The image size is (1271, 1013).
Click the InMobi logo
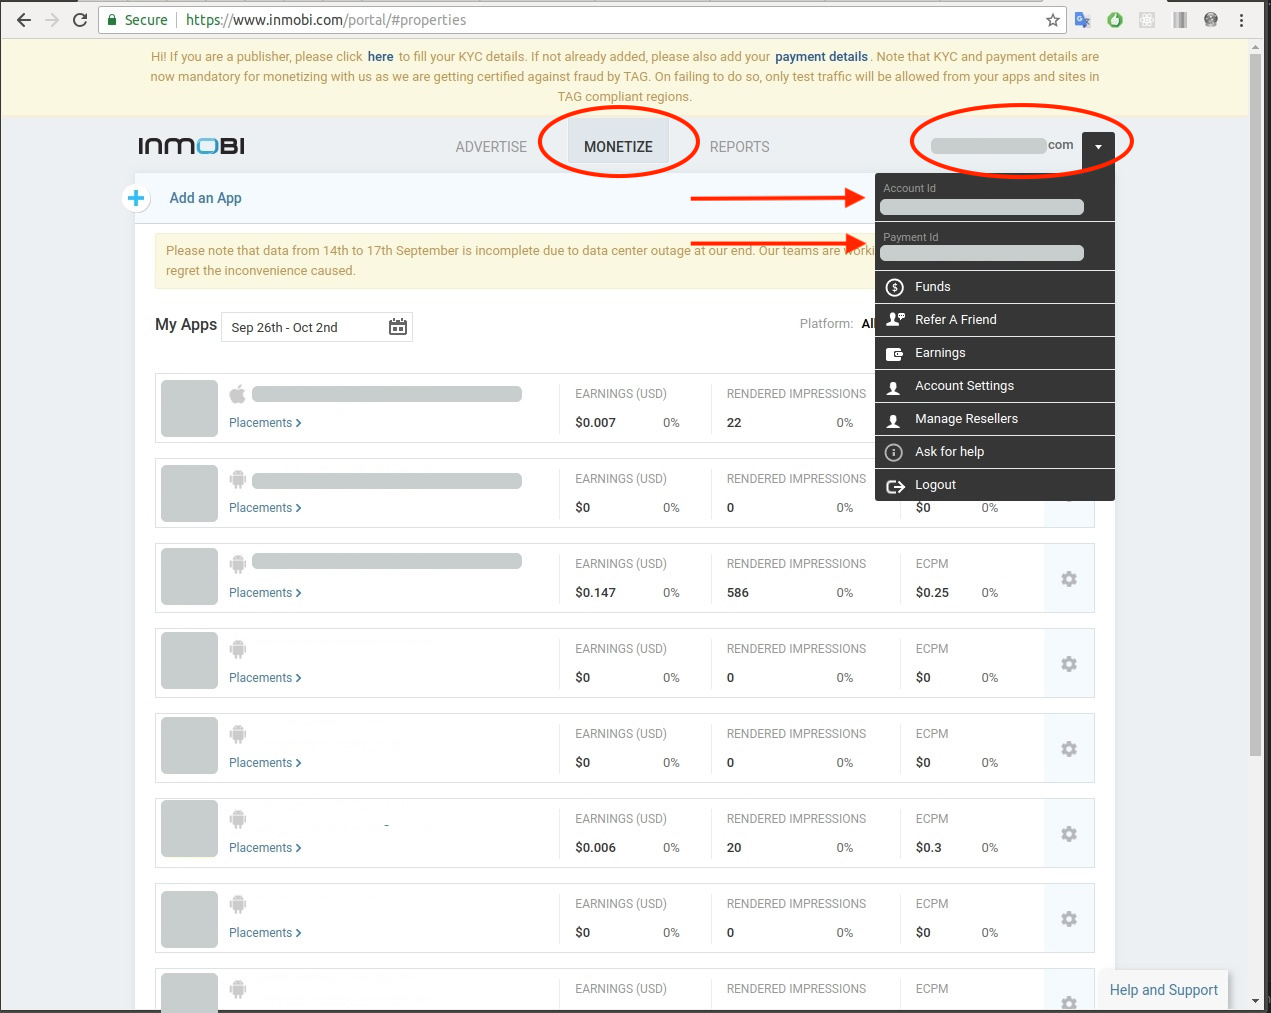(191, 146)
